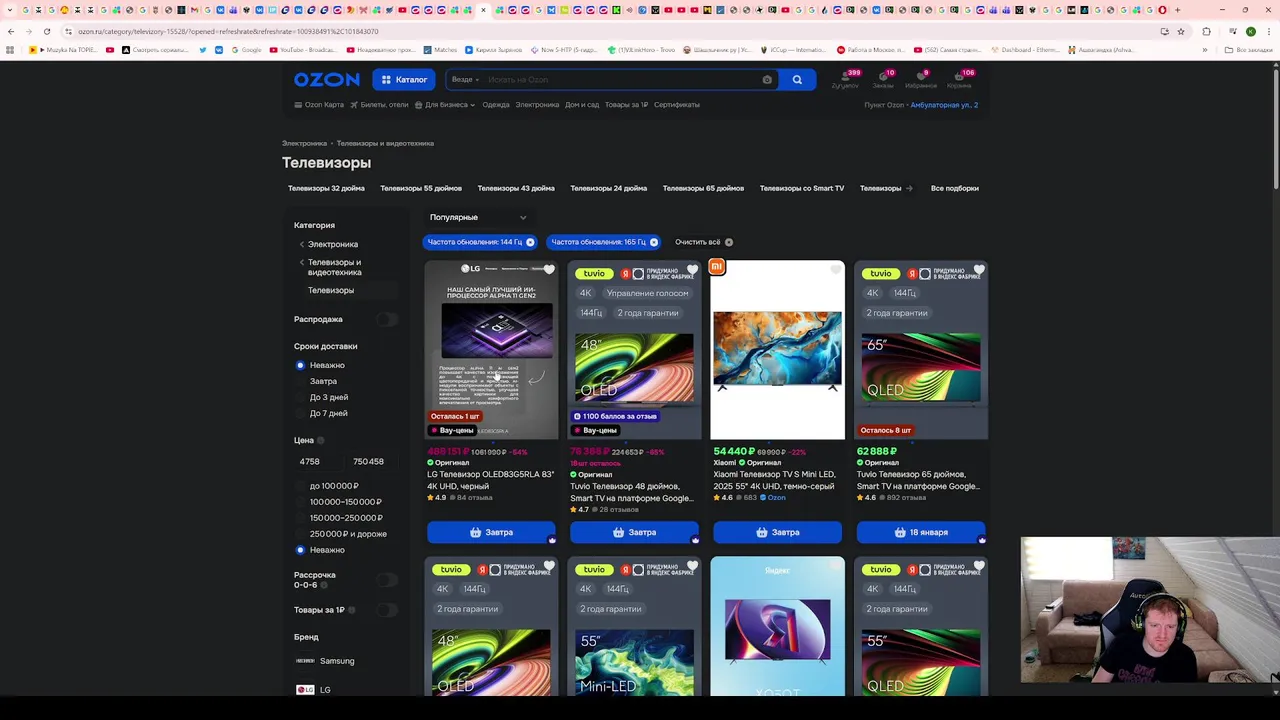Open the Избранное favorites icon
The width and height of the screenshot is (1280, 720).
(921, 79)
